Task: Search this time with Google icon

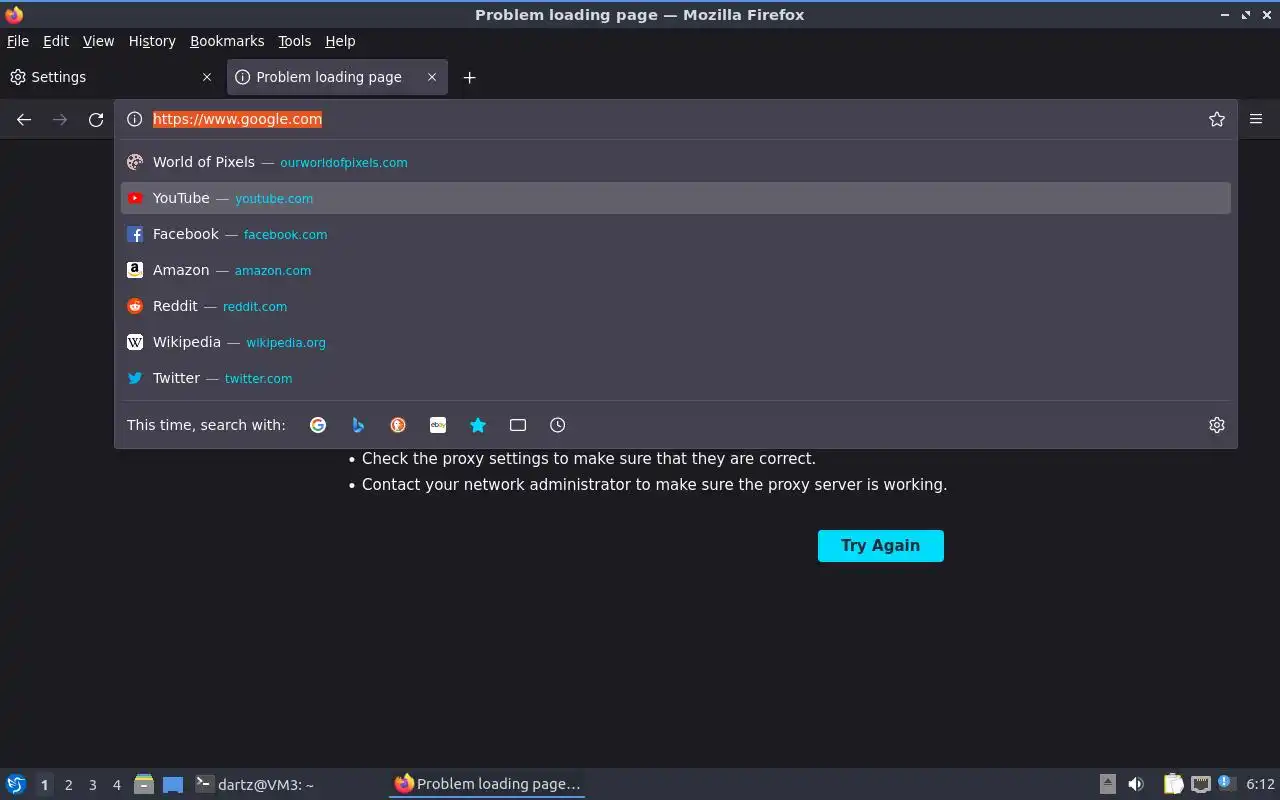Action: point(318,425)
